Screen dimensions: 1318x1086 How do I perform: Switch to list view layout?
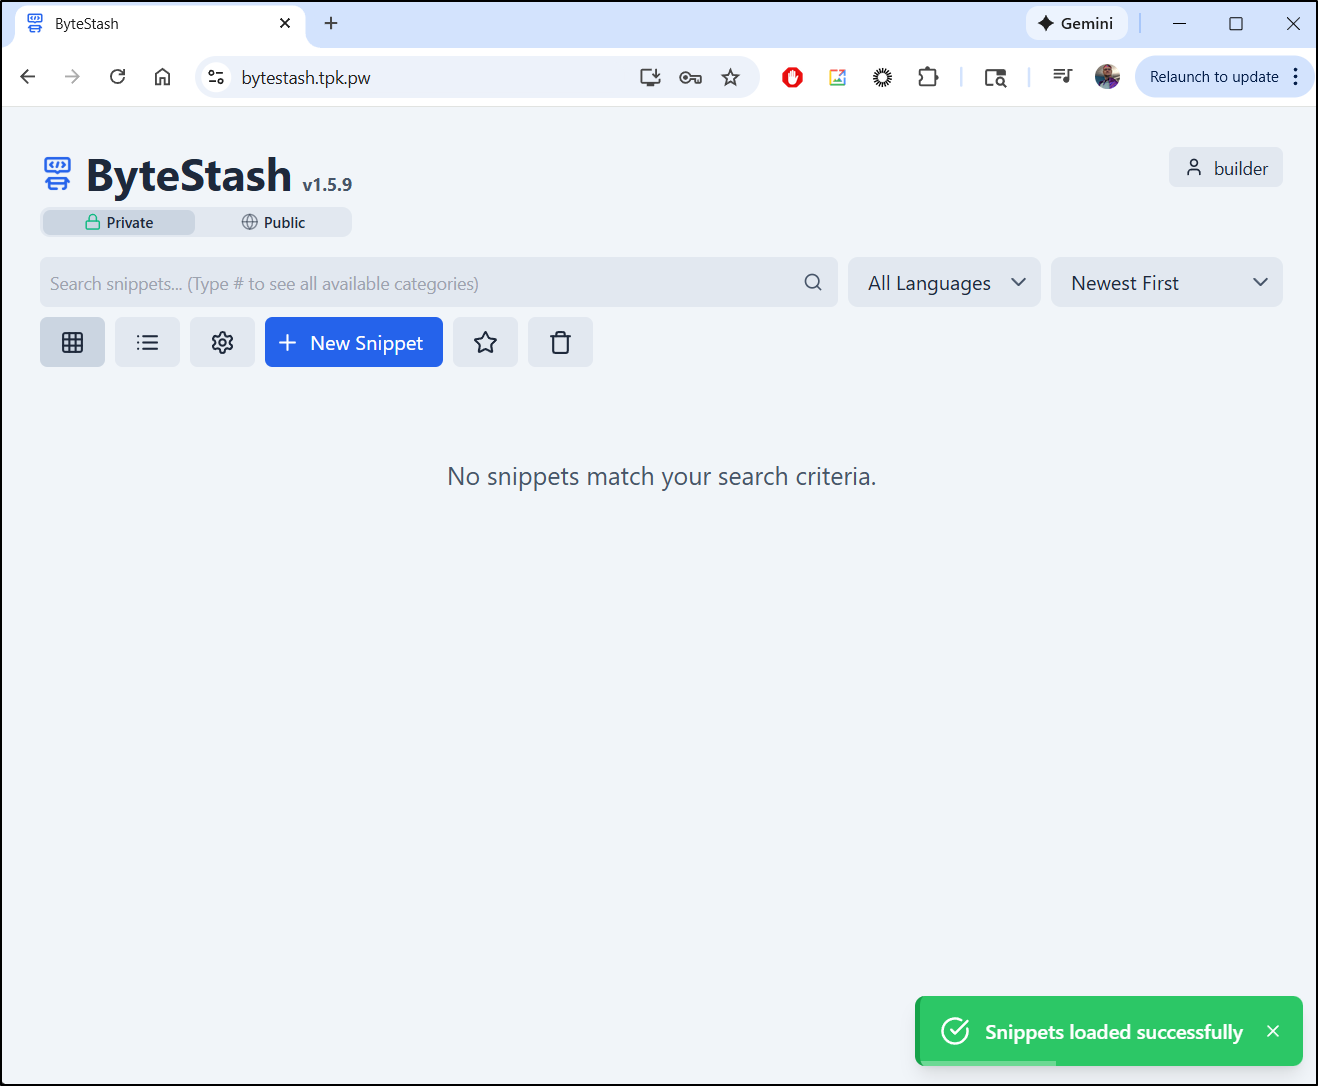(x=147, y=342)
